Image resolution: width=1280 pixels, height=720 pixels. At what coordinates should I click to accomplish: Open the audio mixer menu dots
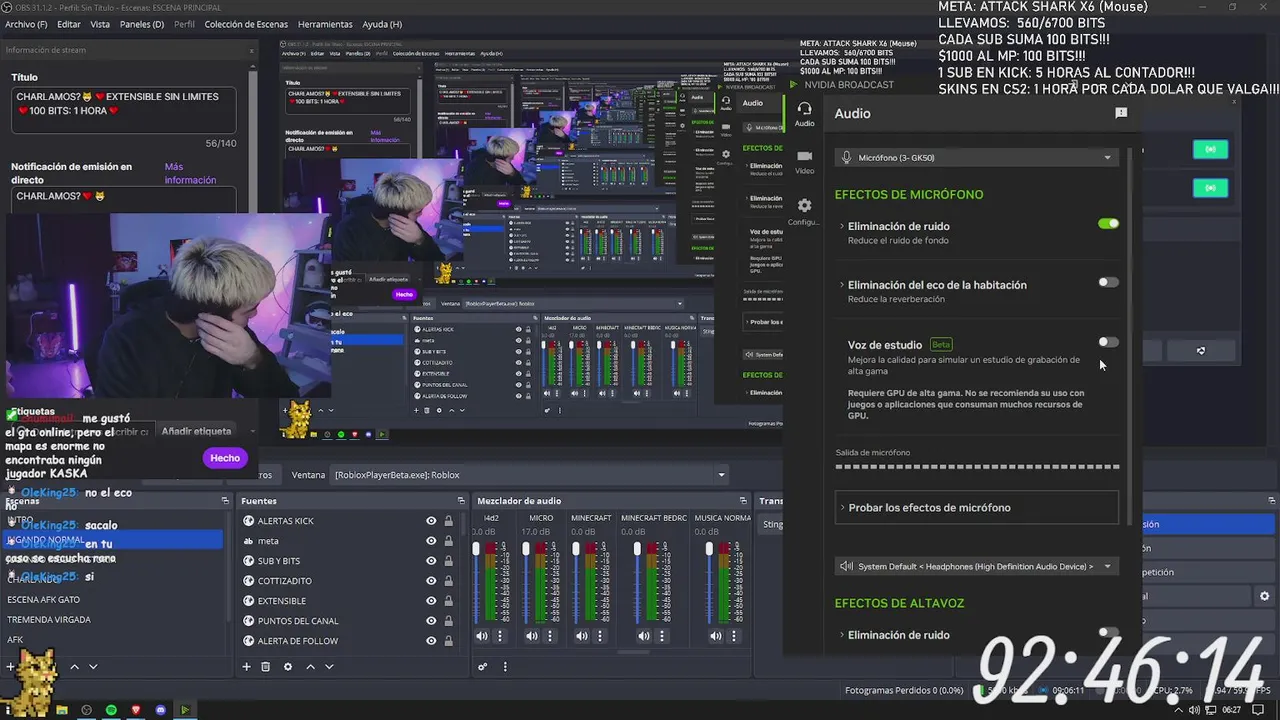point(505,667)
